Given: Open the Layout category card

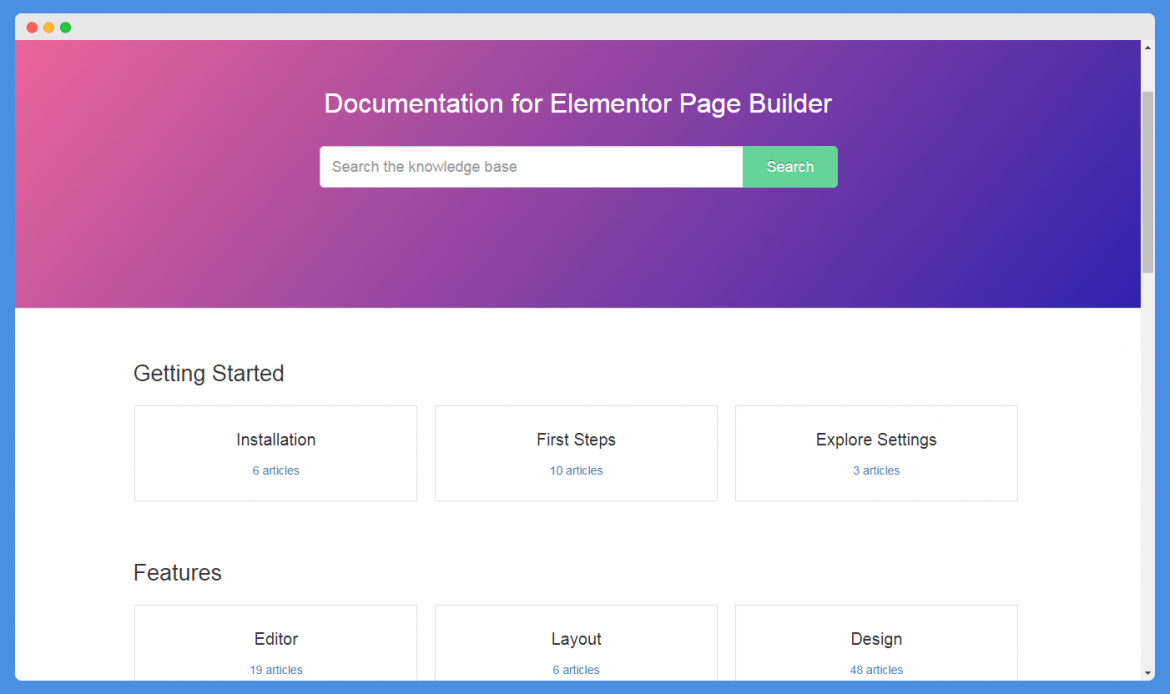Looking at the screenshot, I should point(576,643).
